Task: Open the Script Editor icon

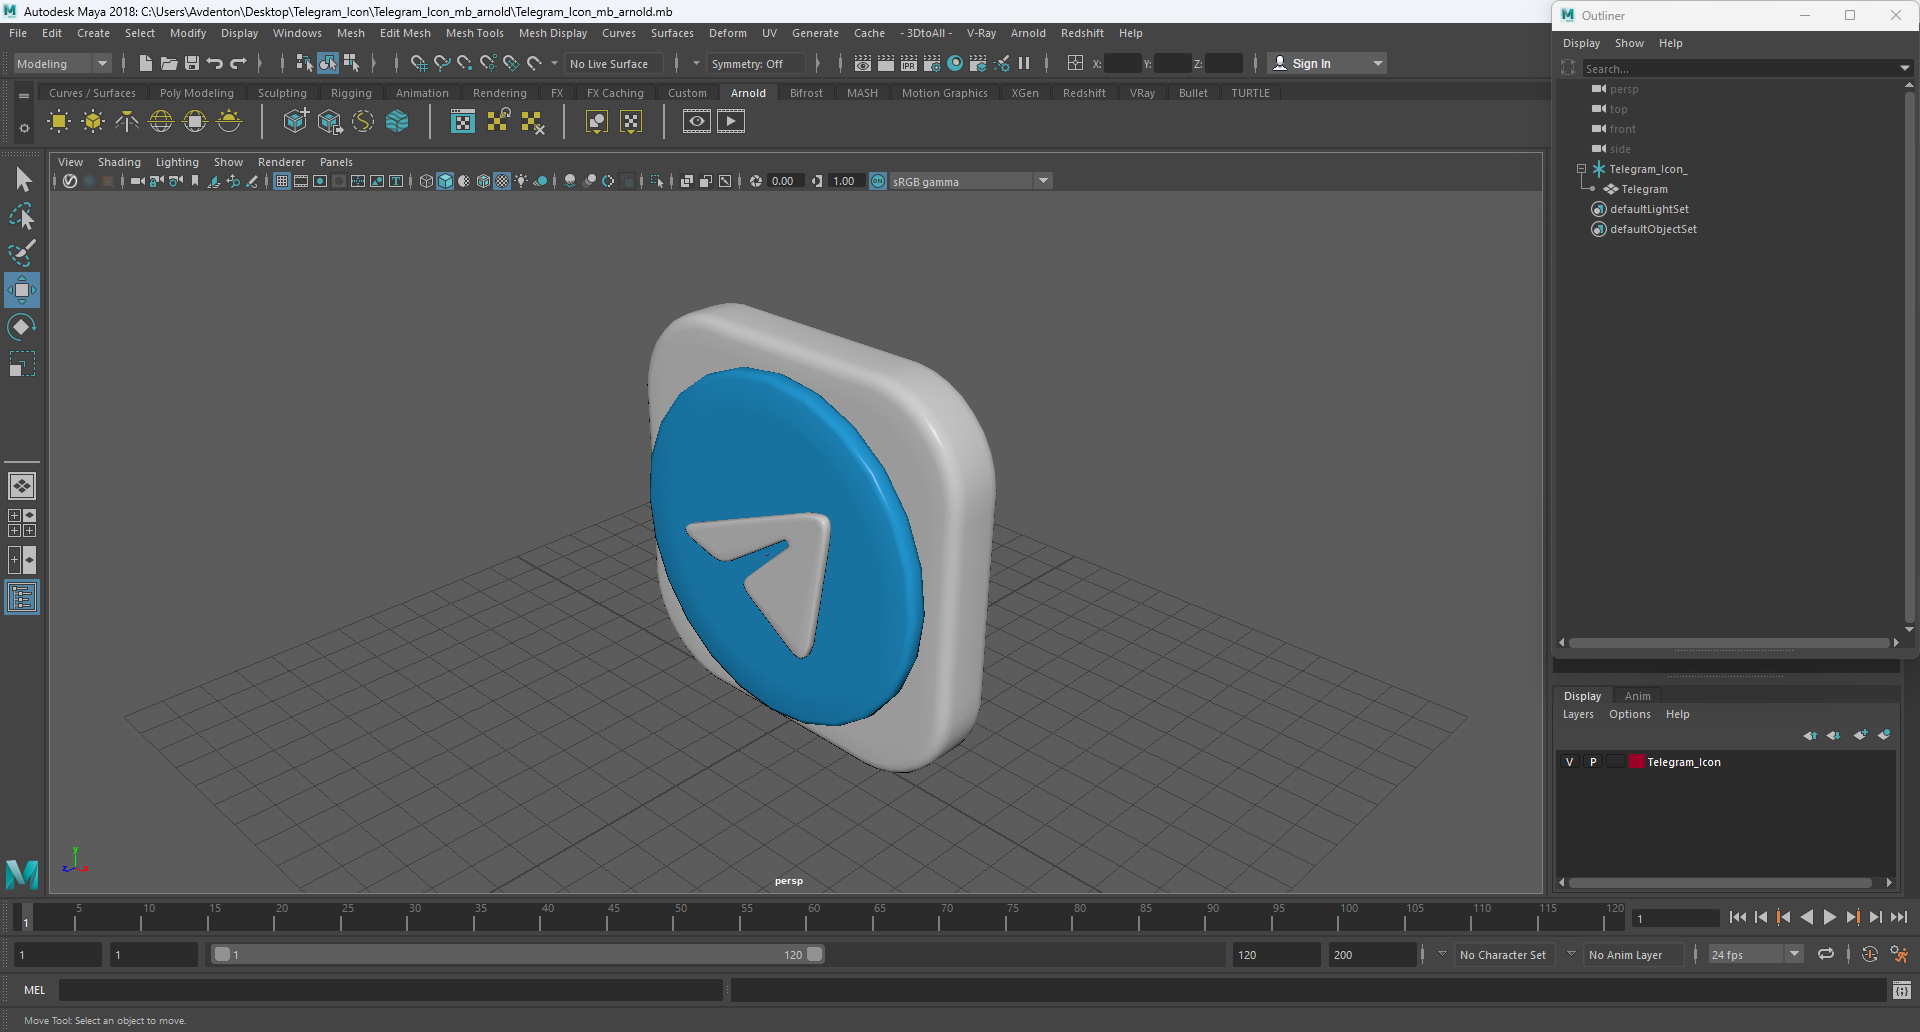Action: tap(1902, 990)
